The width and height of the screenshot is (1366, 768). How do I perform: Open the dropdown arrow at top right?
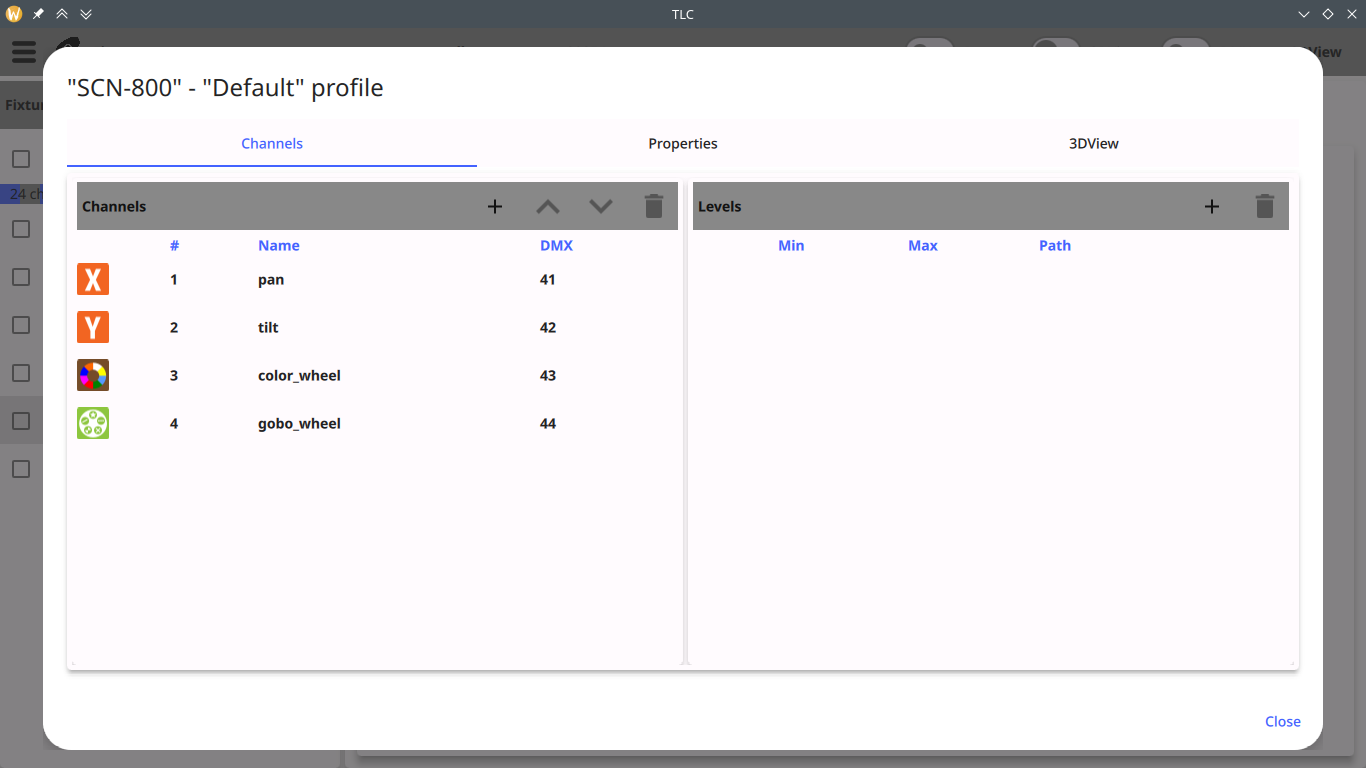point(1303,14)
